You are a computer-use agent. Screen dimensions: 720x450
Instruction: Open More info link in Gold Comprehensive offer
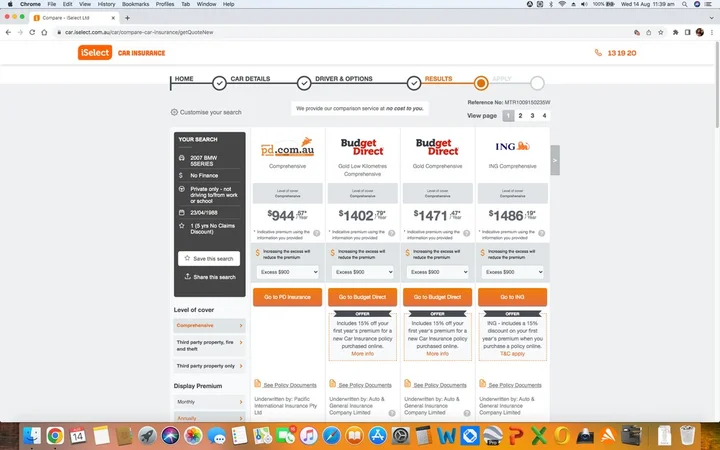tap(437, 354)
